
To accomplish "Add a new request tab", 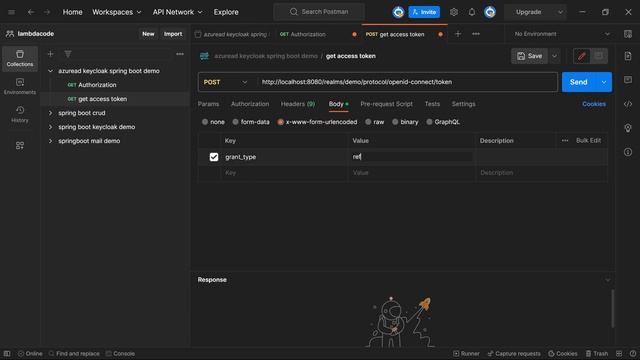I will point(458,34).
